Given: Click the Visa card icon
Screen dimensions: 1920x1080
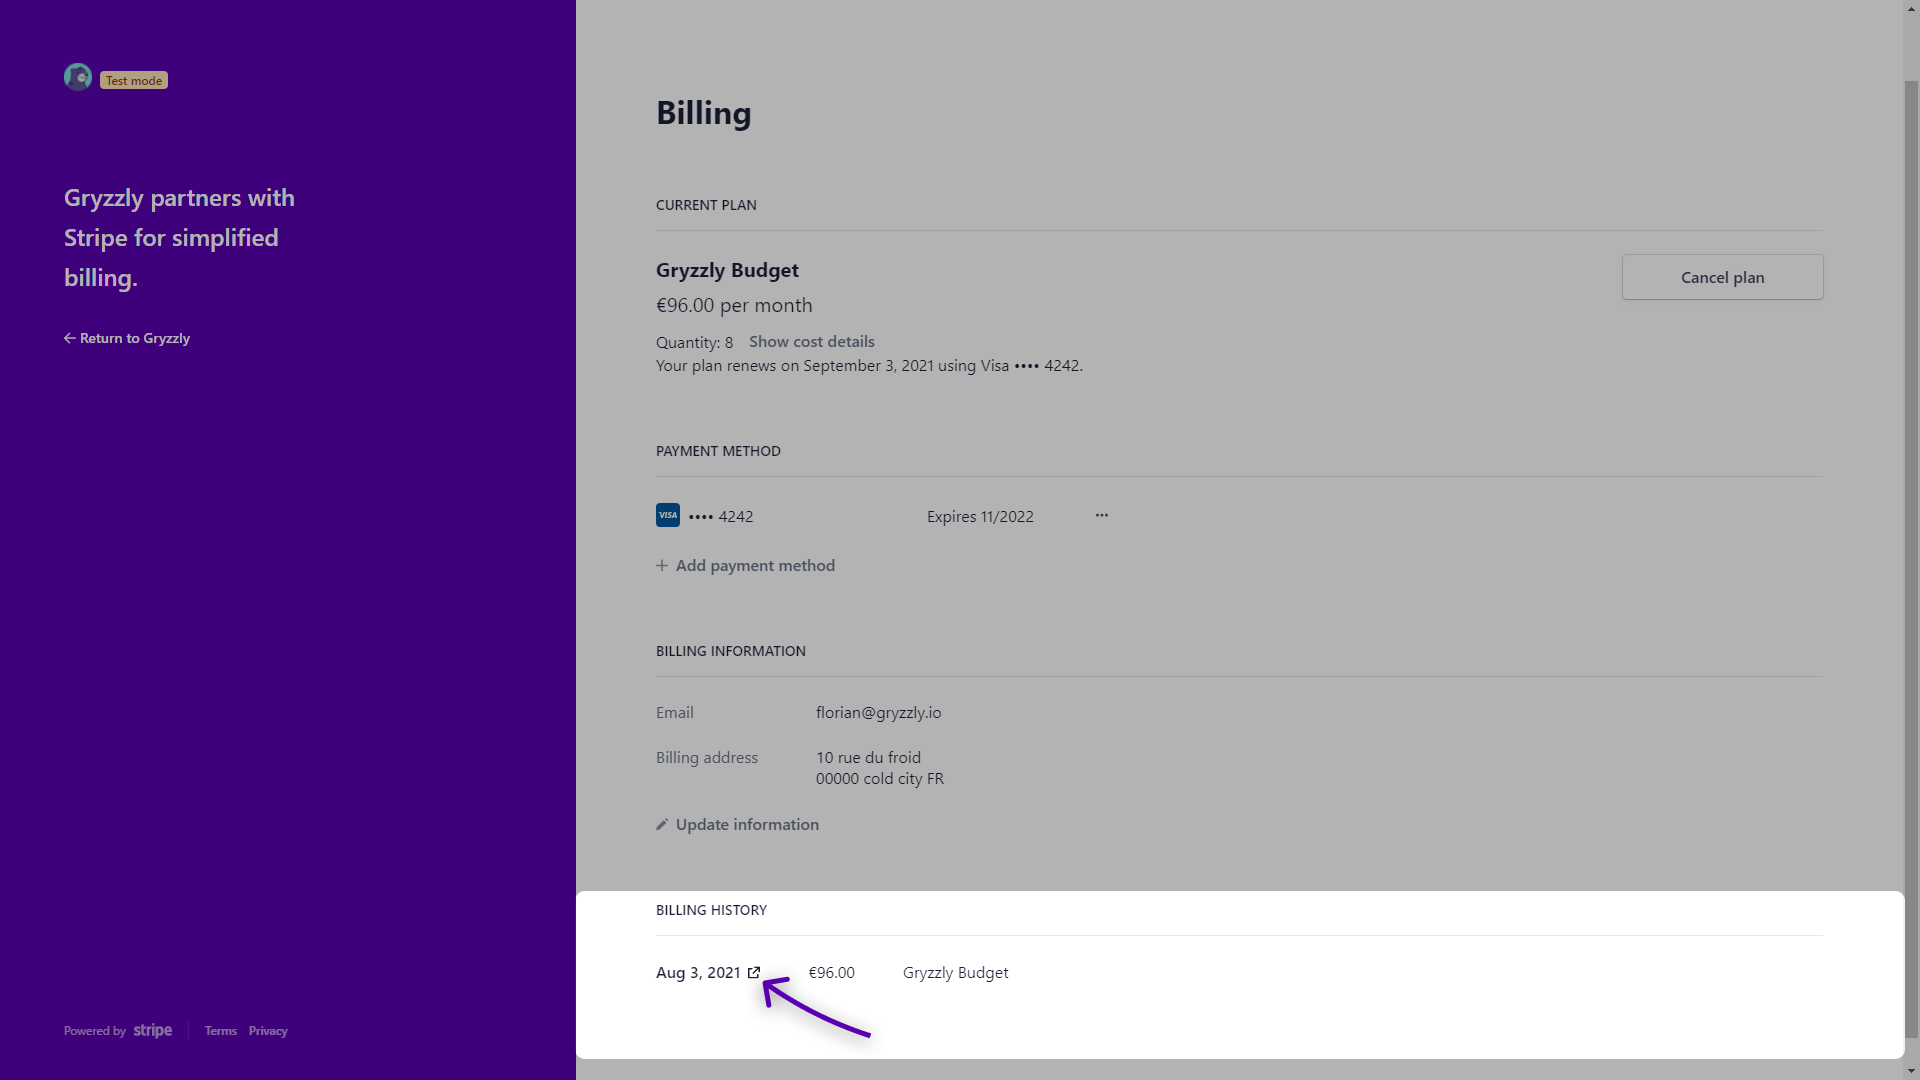Looking at the screenshot, I should point(668,515).
